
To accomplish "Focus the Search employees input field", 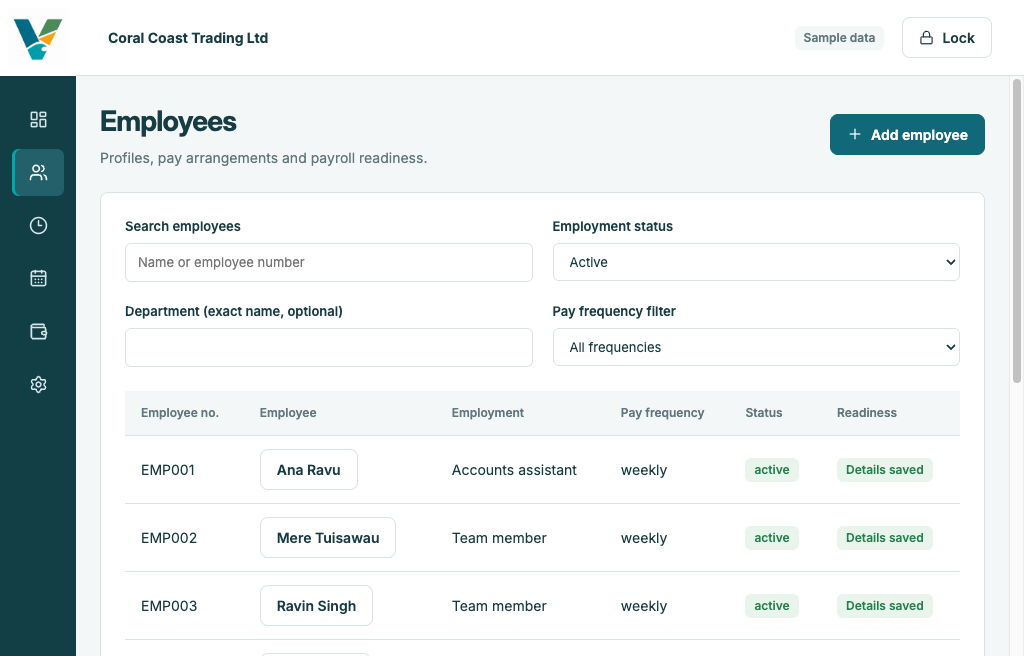I will click(328, 263).
